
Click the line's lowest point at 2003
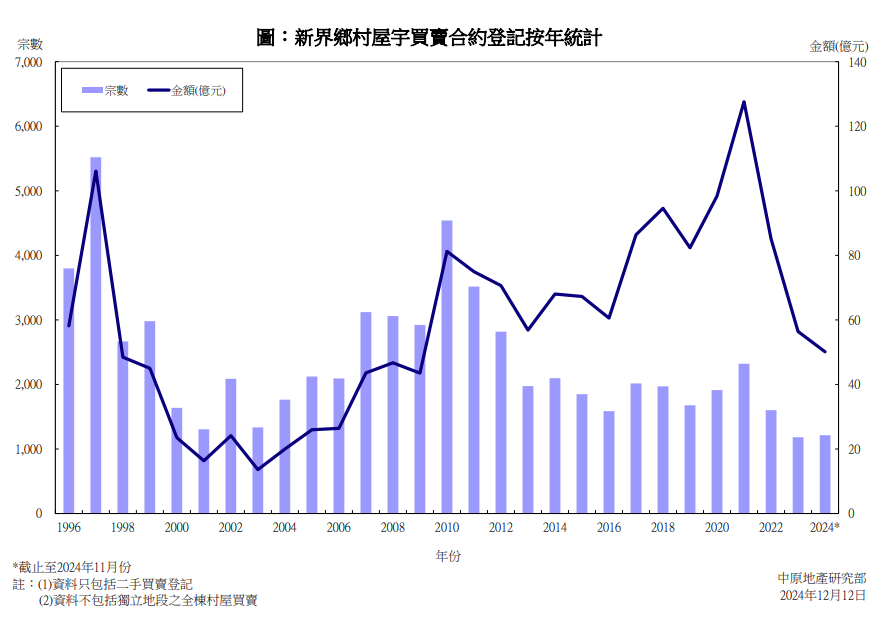pos(258,469)
